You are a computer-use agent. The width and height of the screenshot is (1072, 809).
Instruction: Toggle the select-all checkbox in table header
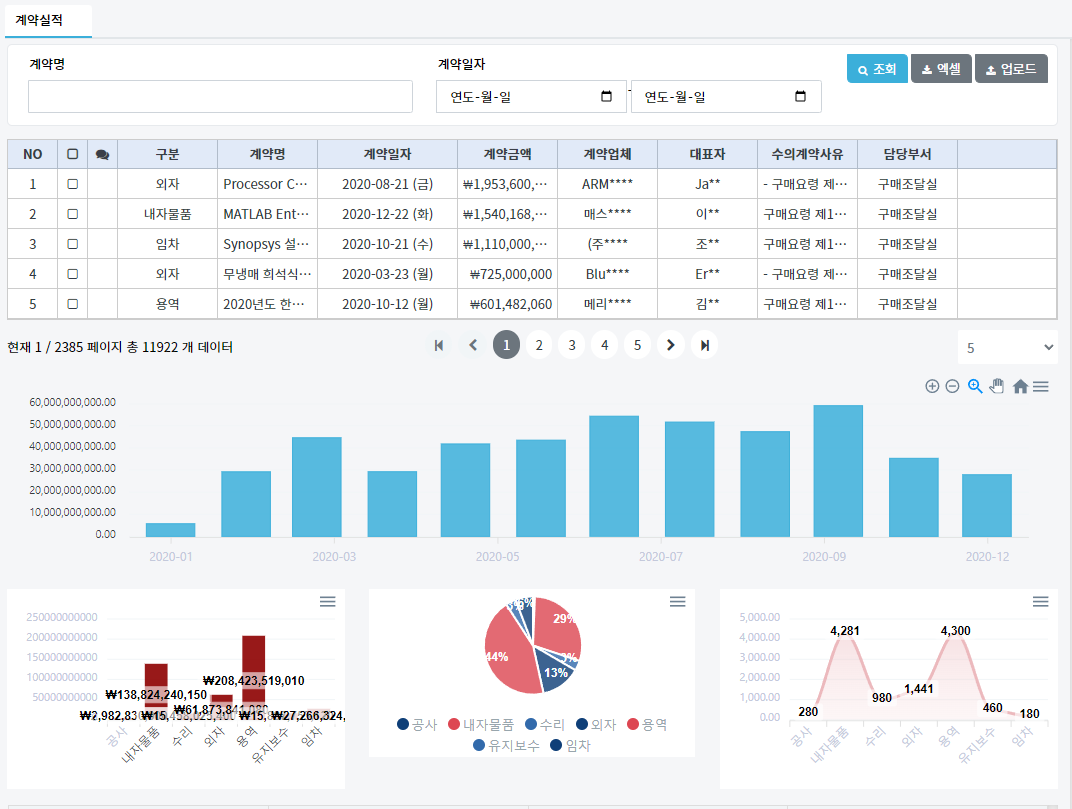coord(72,154)
